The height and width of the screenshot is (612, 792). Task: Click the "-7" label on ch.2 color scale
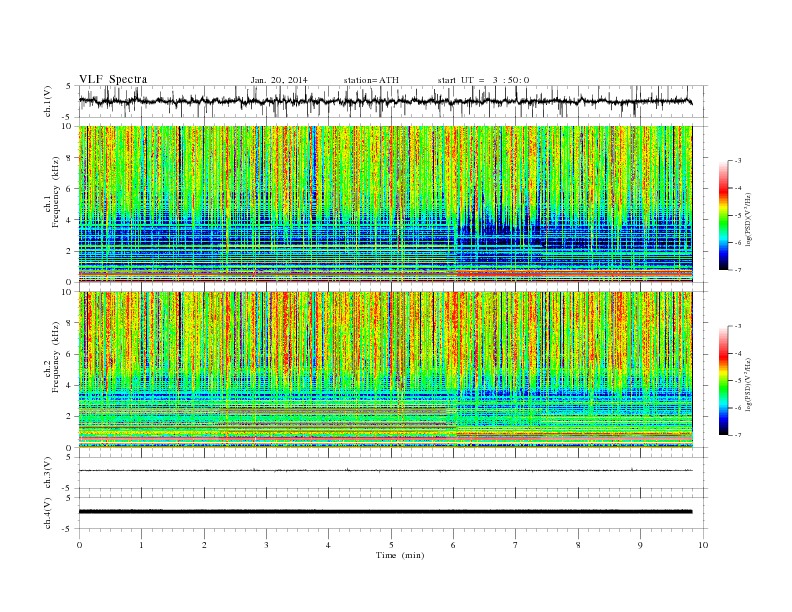[x=738, y=435]
